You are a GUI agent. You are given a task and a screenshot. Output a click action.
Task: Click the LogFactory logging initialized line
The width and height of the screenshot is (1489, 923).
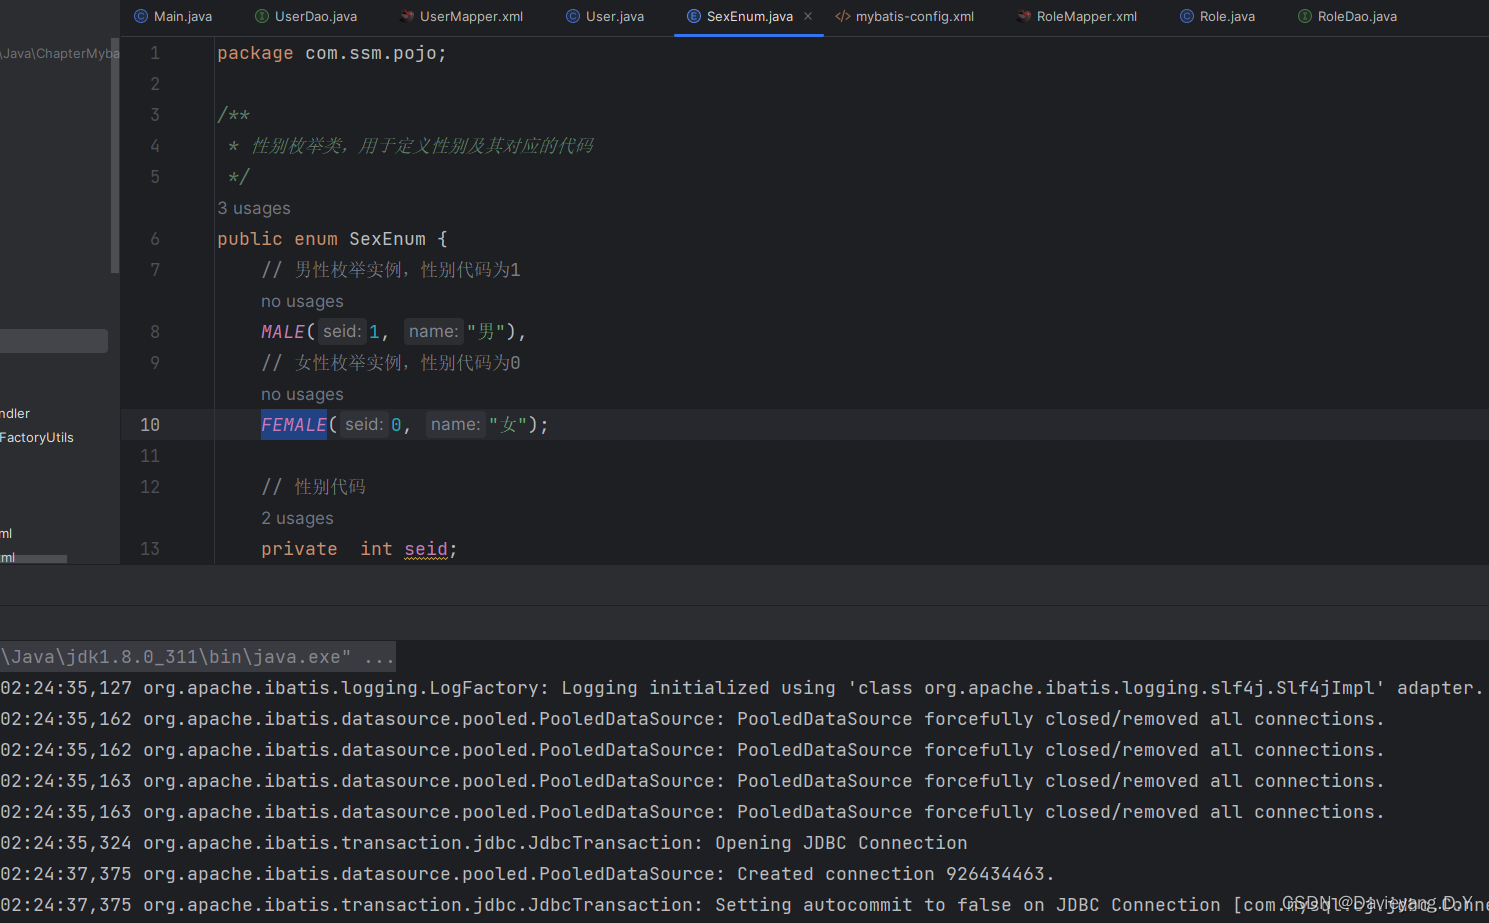click(x=742, y=688)
